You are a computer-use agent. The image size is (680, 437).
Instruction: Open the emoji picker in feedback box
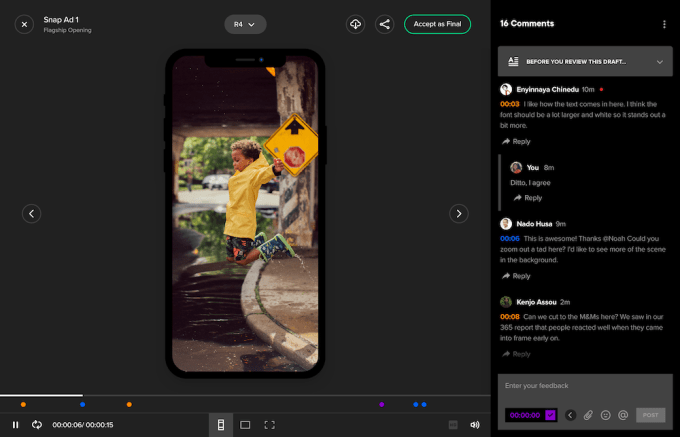click(x=606, y=415)
